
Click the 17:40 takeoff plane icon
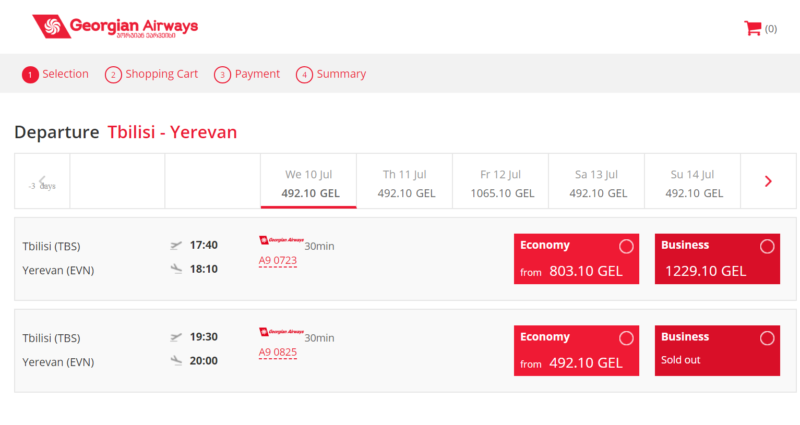[177, 245]
